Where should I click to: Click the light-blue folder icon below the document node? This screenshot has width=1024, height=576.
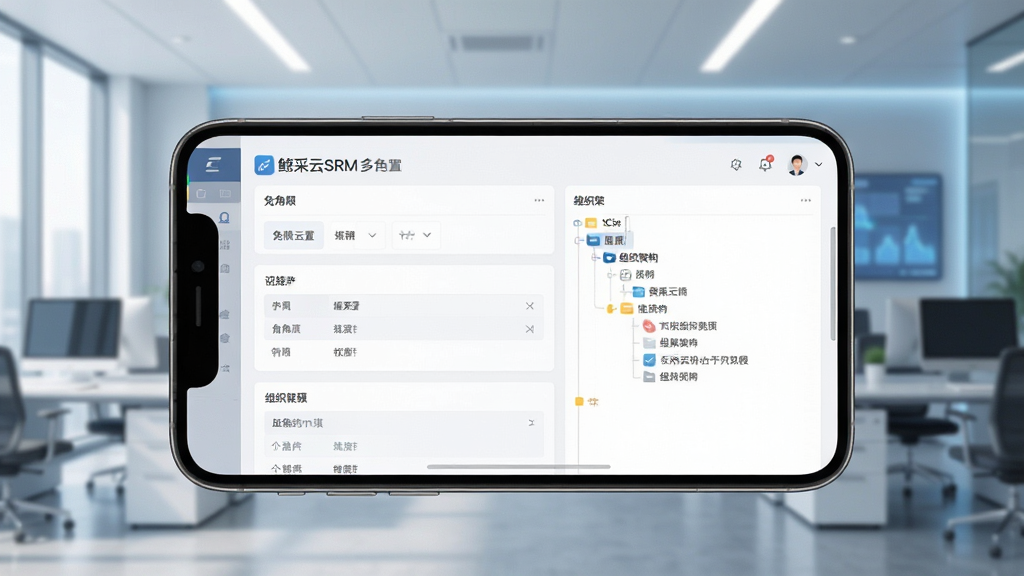tap(639, 291)
